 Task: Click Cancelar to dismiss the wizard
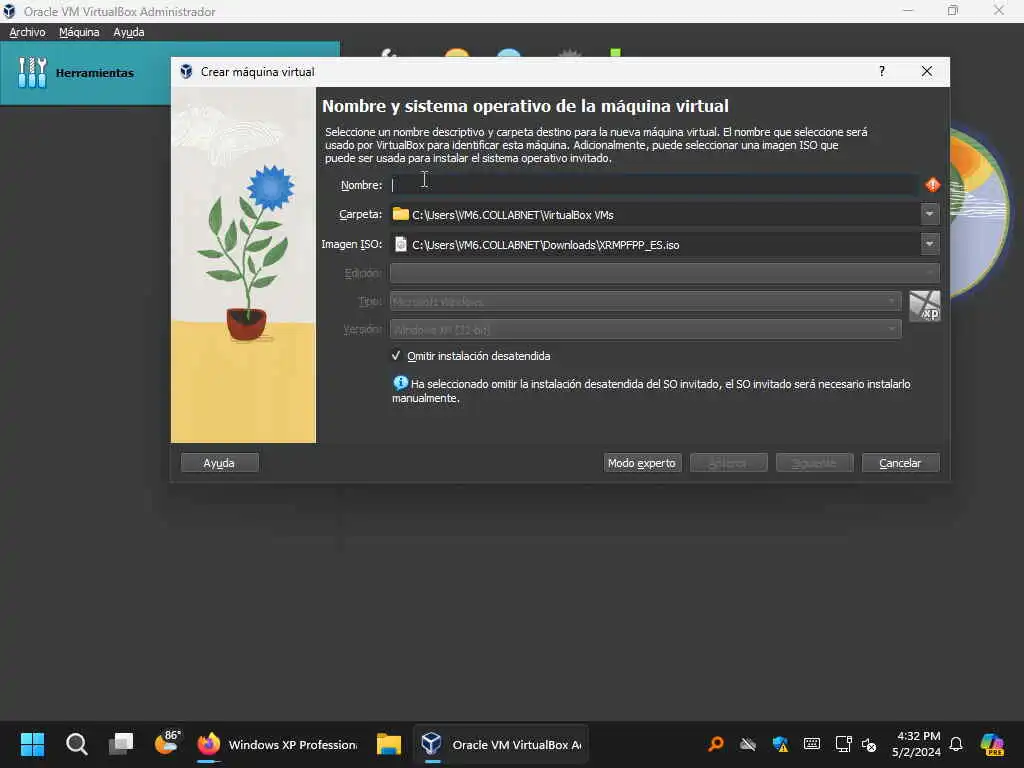click(901, 463)
